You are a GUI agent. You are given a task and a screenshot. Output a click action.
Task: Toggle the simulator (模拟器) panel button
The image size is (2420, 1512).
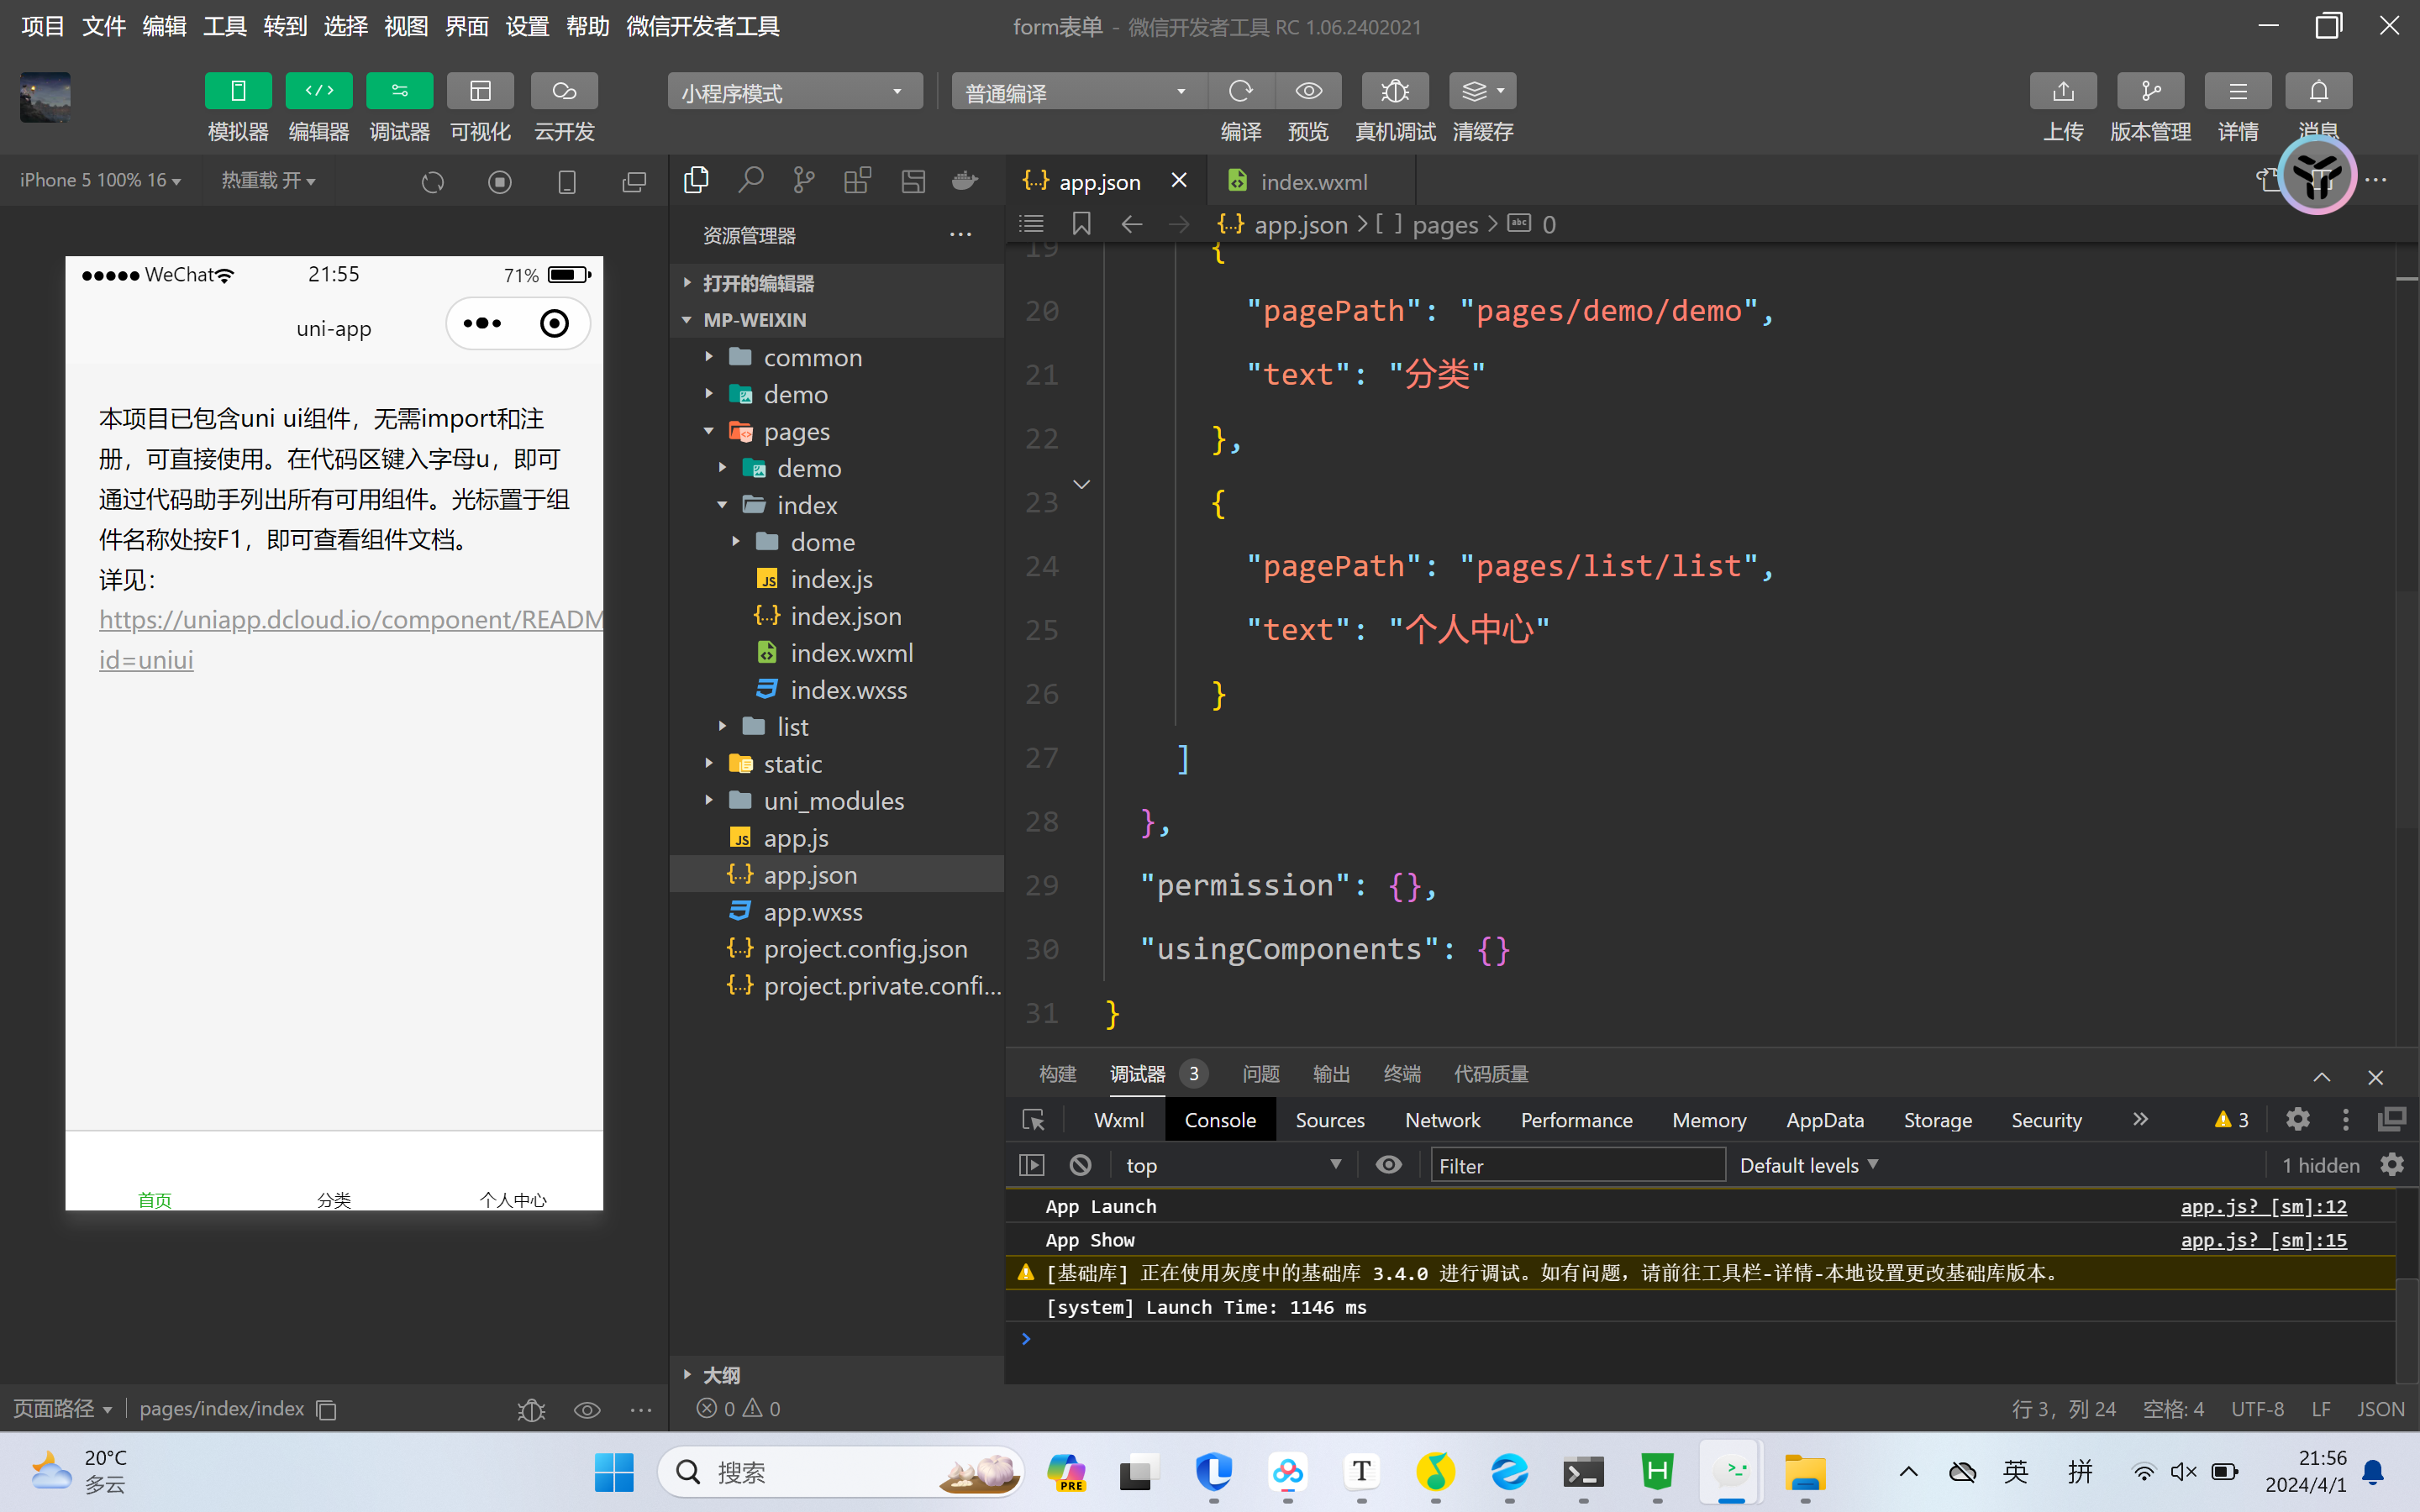coord(238,91)
